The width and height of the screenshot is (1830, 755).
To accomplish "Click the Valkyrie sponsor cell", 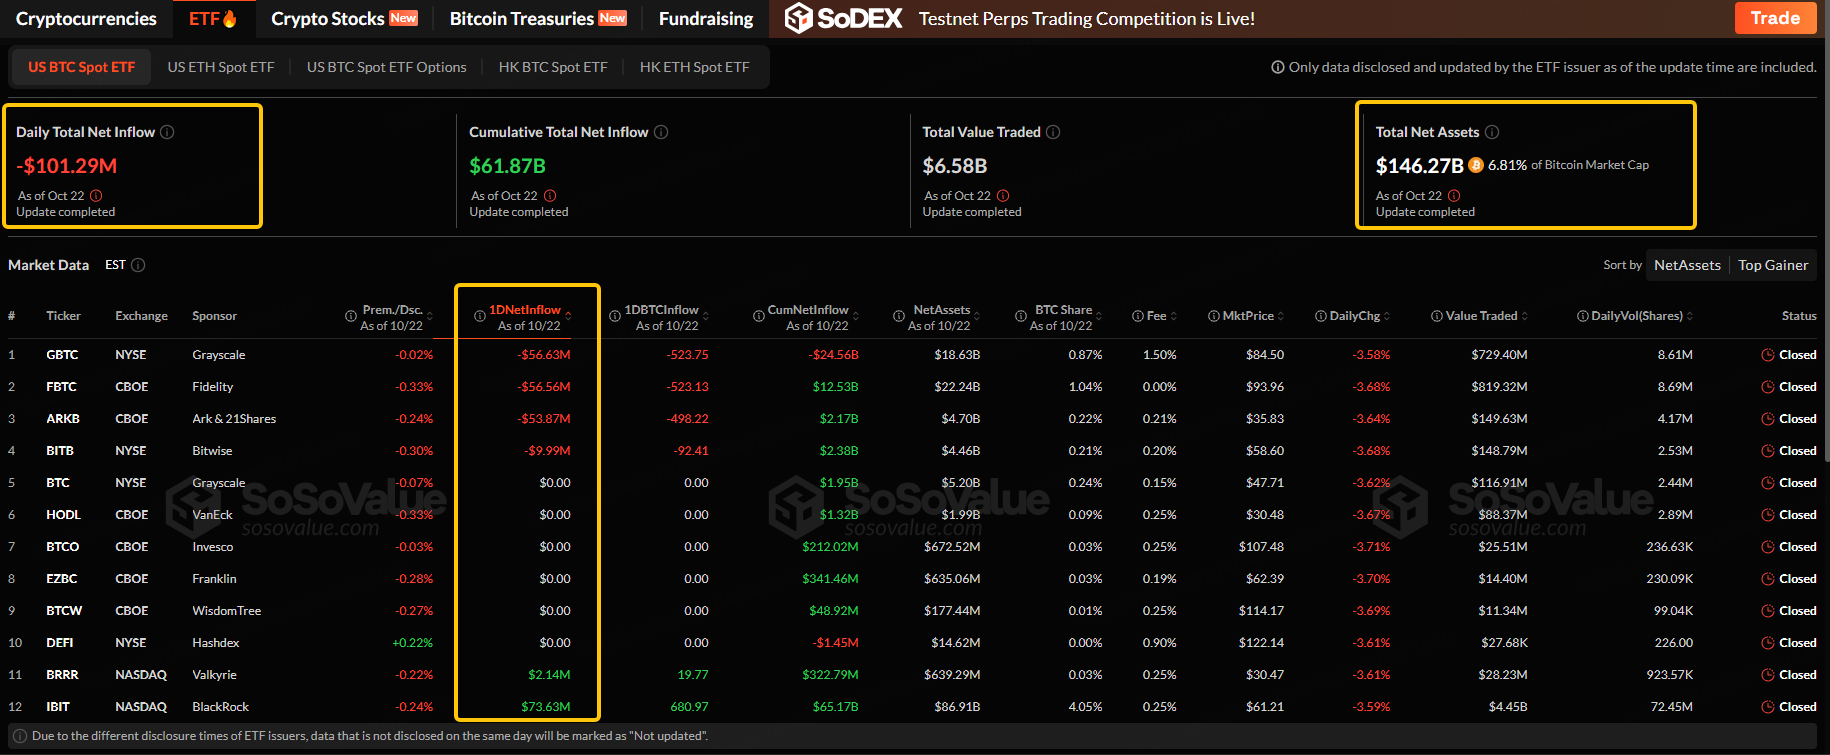I will pyautogui.click(x=215, y=675).
